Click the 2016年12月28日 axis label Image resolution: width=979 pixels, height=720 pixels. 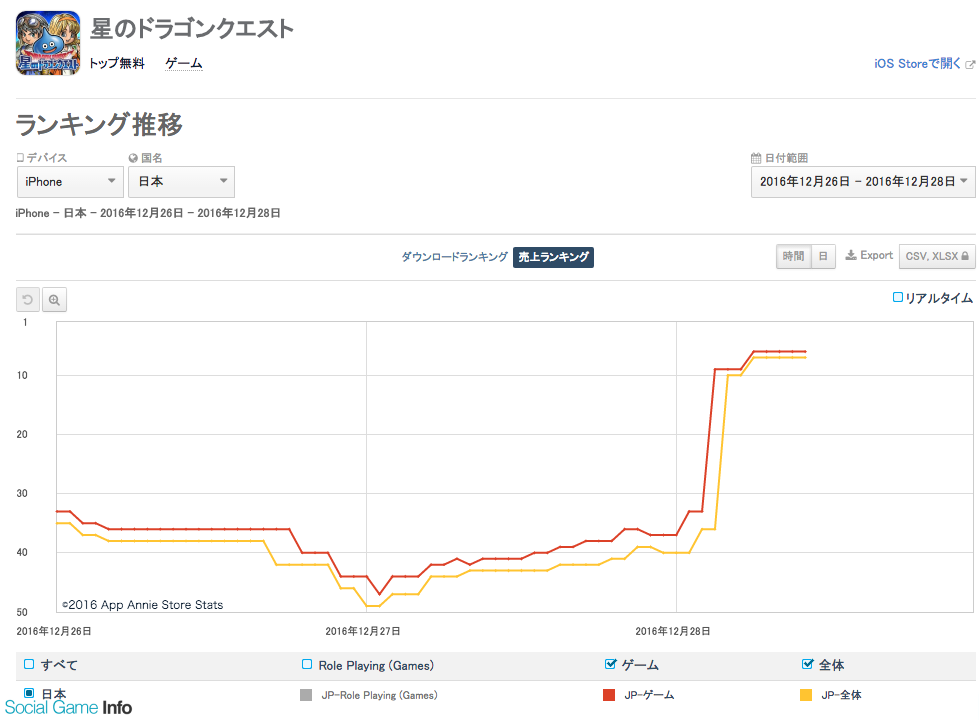coord(673,631)
